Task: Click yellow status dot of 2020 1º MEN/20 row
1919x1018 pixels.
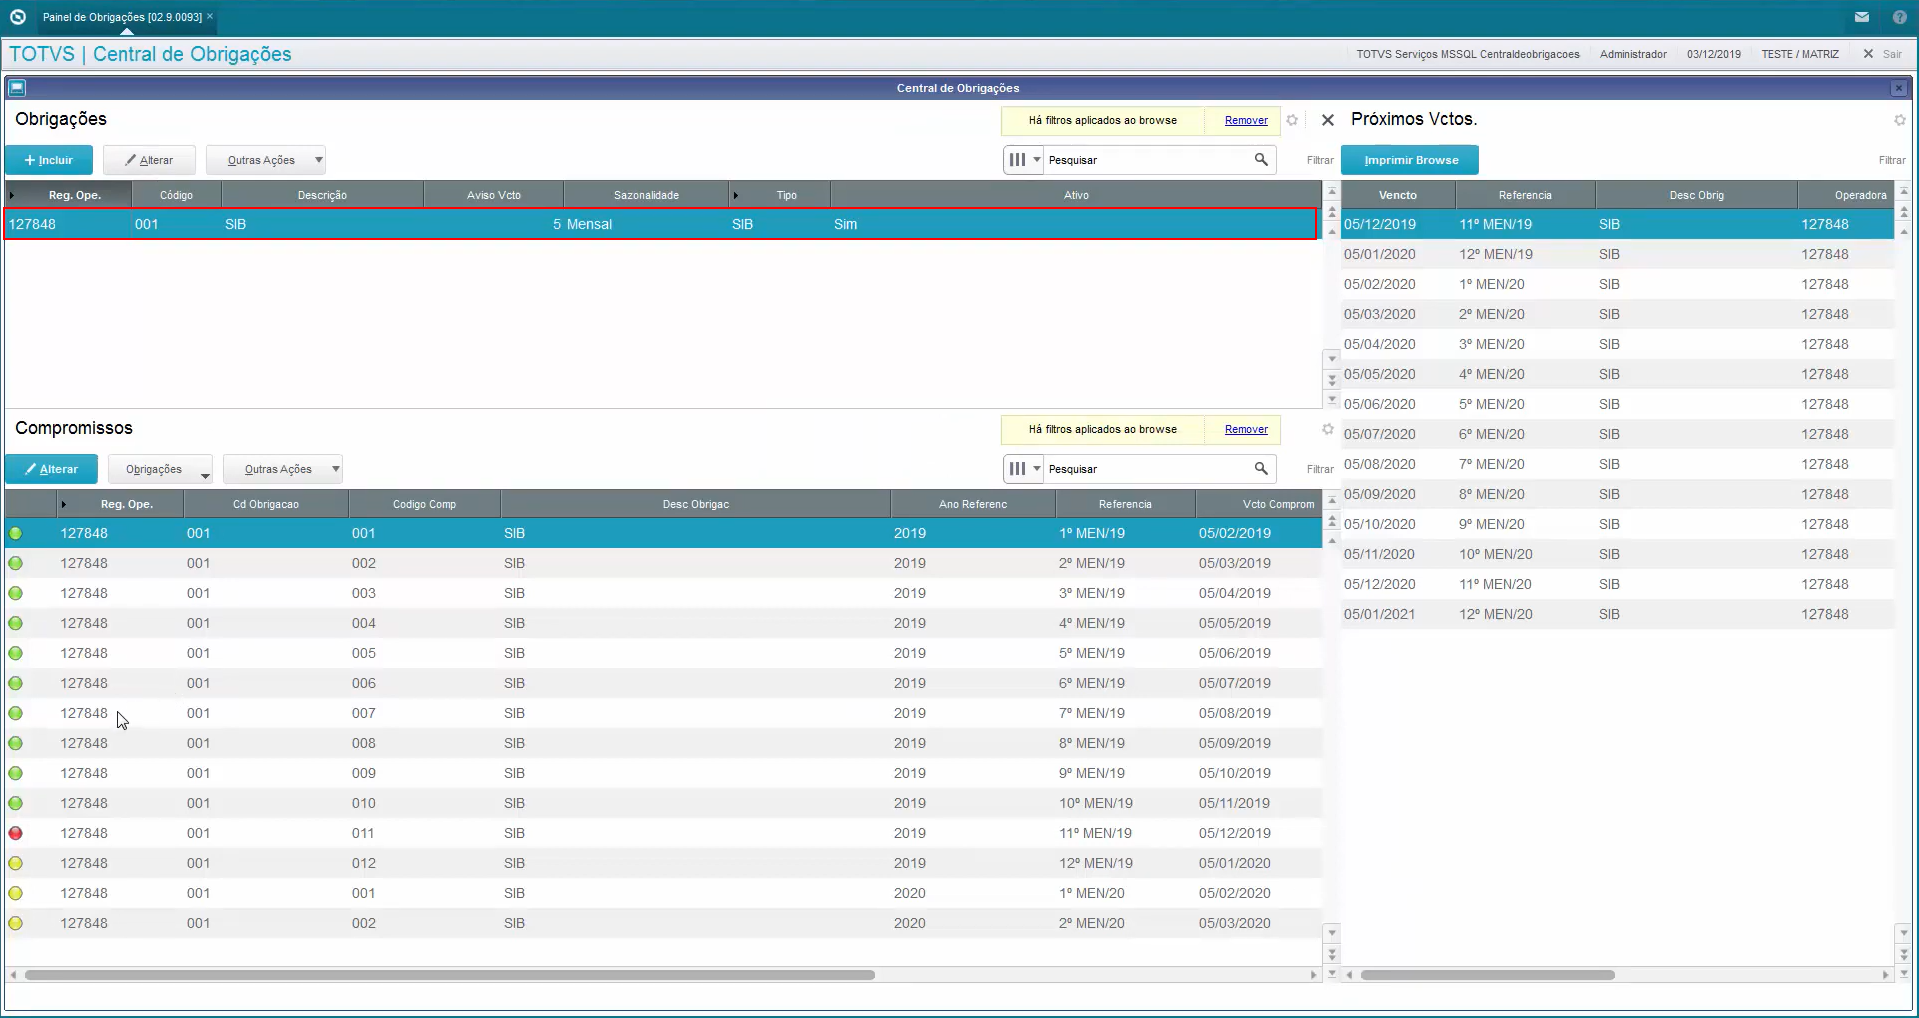Action: coord(16,893)
